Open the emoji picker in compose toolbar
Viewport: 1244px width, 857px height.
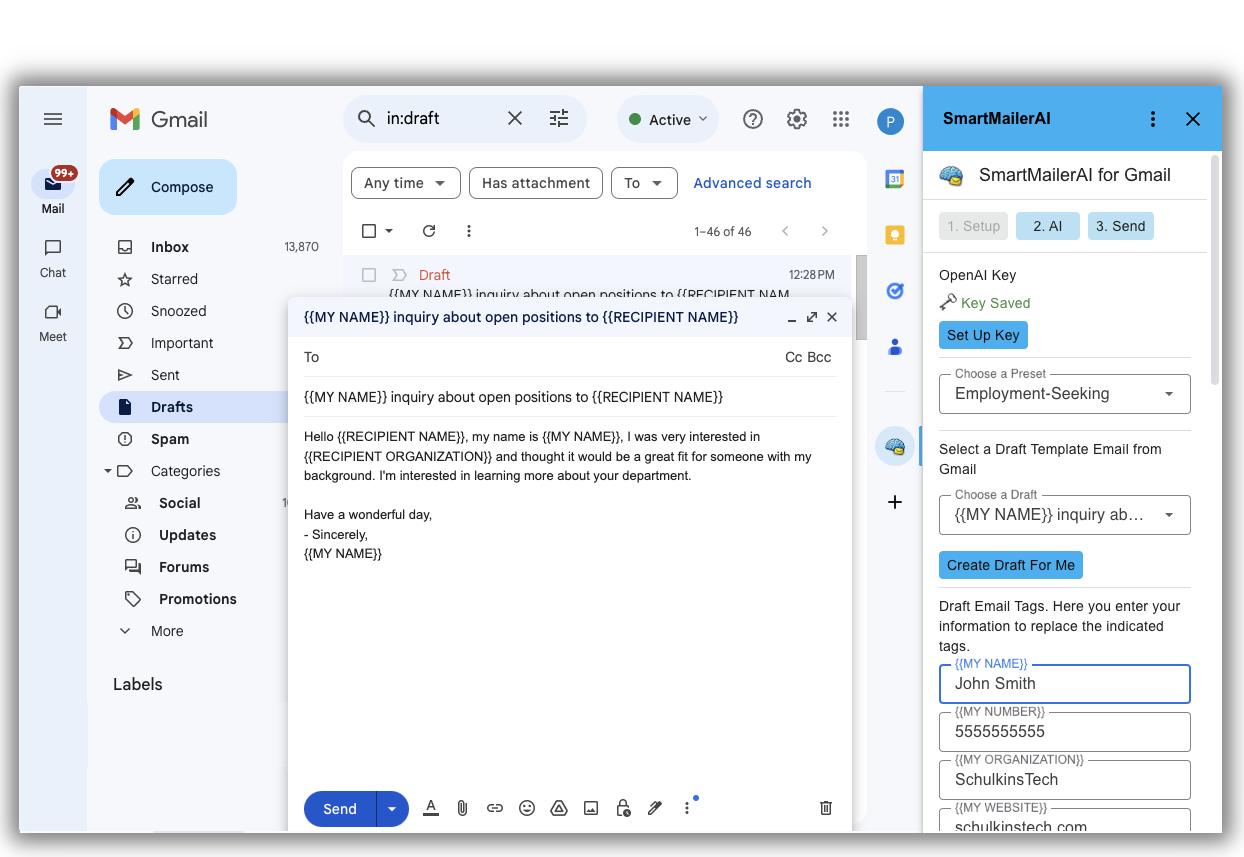[x=527, y=808]
